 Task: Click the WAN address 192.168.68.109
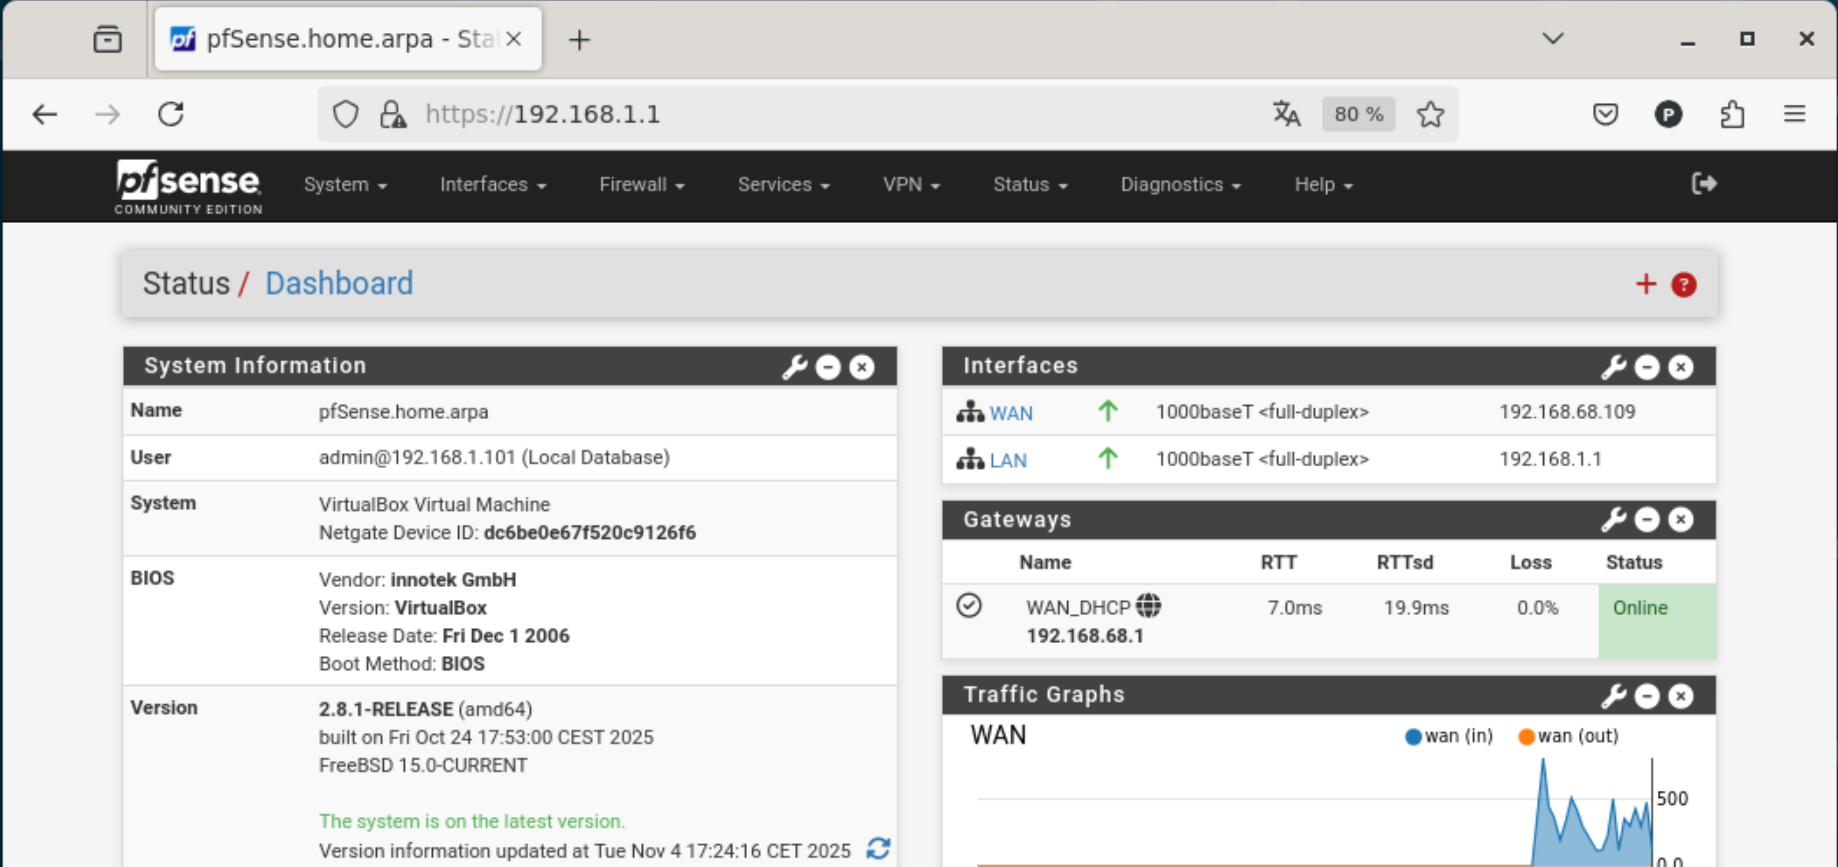[1567, 412]
